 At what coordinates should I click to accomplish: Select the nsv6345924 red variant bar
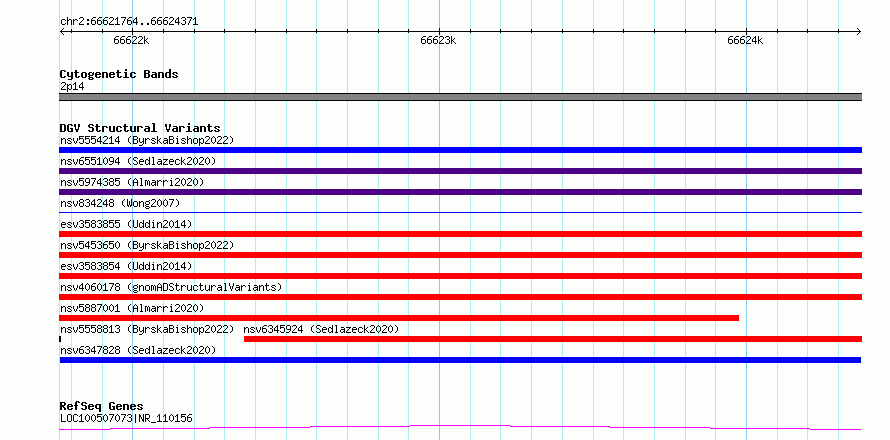[553, 339]
